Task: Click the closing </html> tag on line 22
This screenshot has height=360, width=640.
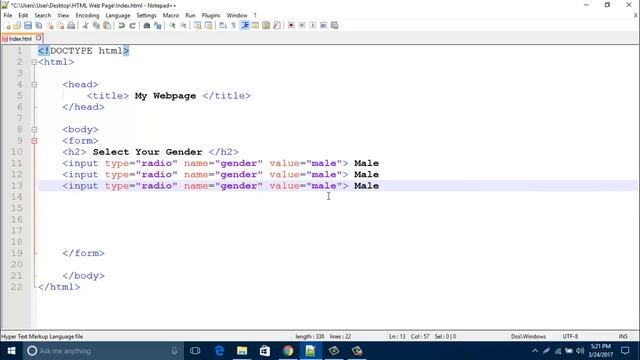Action: [x=59, y=287]
